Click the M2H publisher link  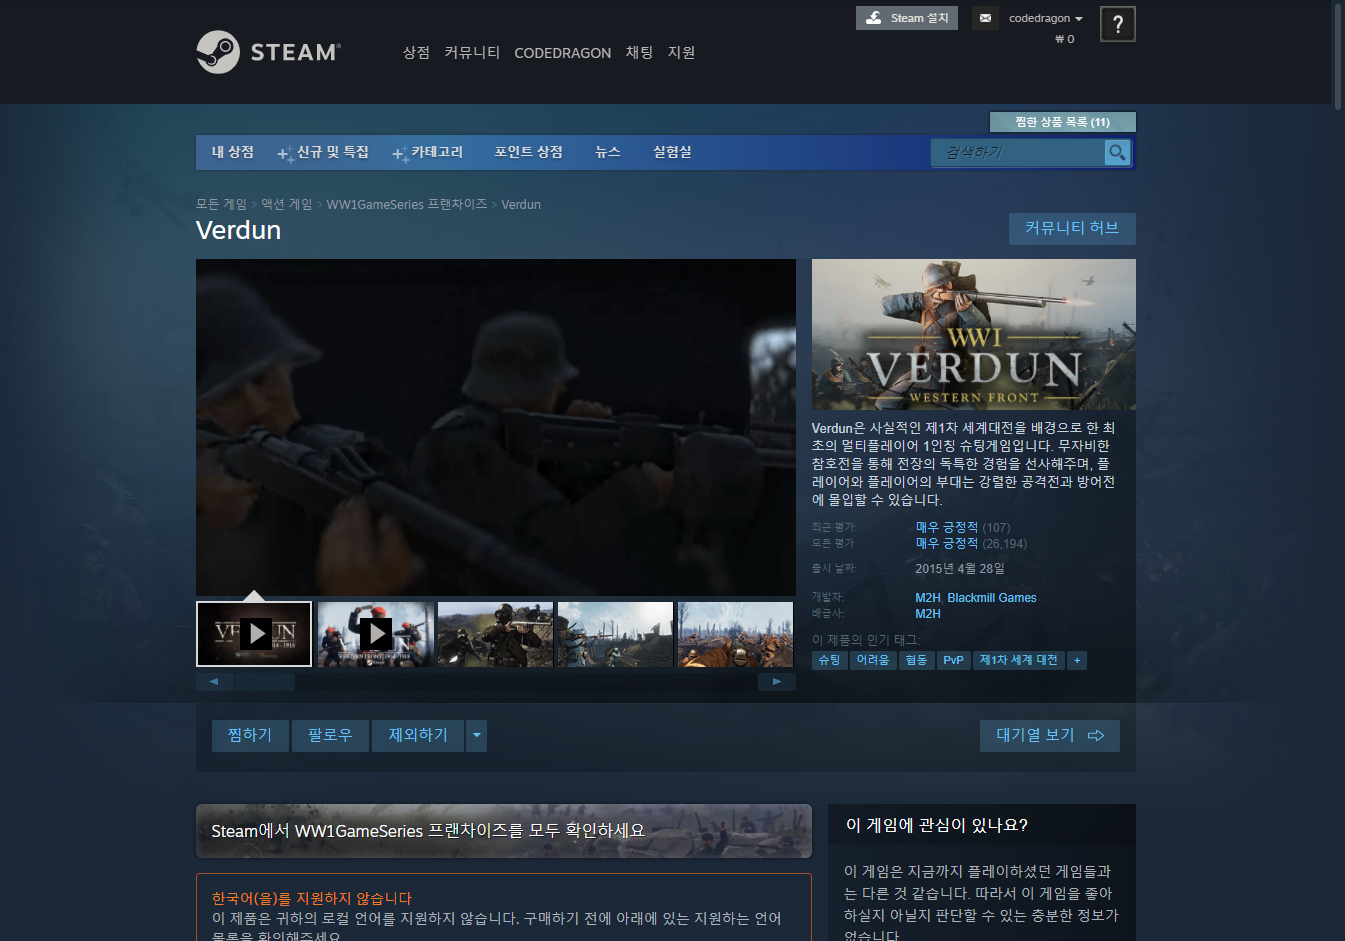[x=927, y=614]
